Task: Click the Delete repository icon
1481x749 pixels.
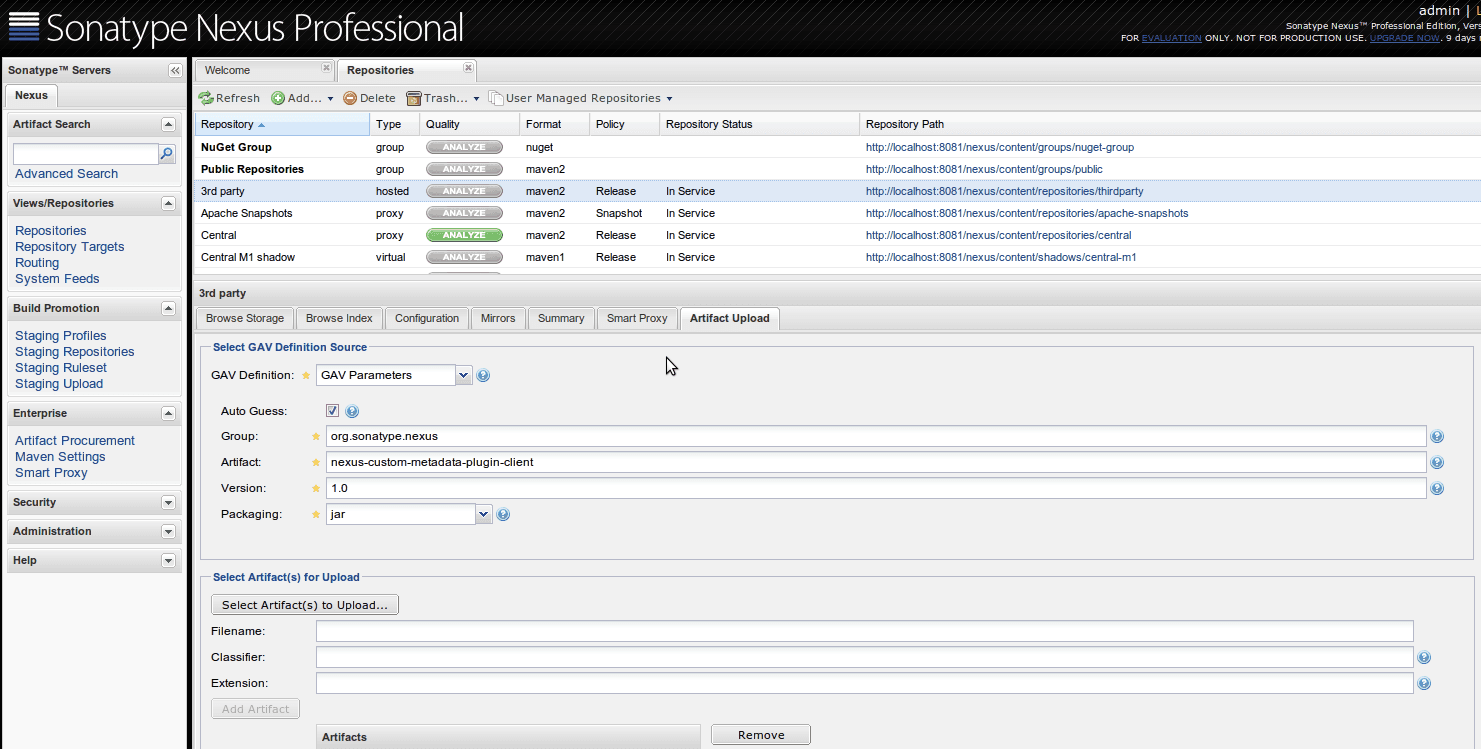Action: 350,98
